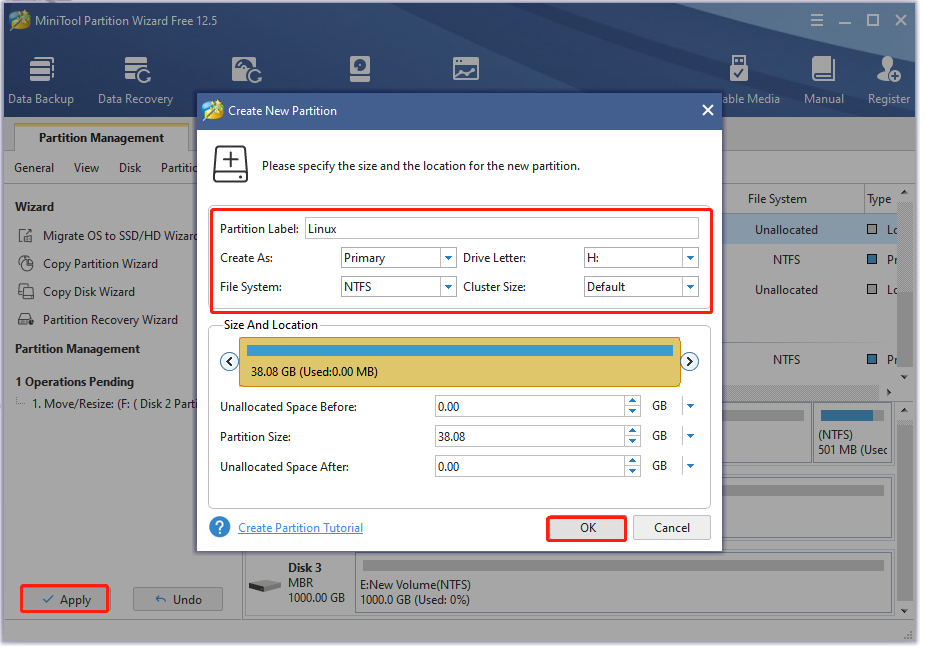Viewport: 925px width, 648px height.
Task: Launch Migrate OS to SSD/HD Wizard
Action: (x=107, y=237)
